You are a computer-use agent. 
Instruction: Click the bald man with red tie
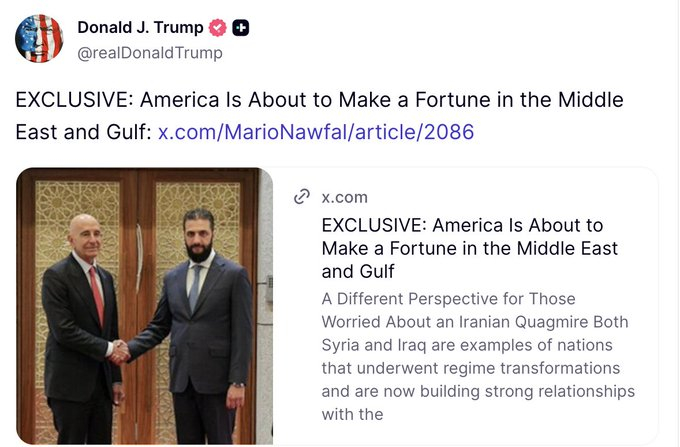pyautogui.click(x=81, y=329)
